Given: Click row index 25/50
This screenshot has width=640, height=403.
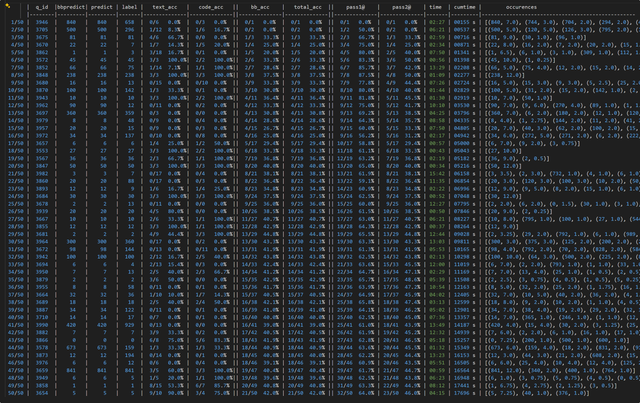Looking at the screenshot, I should coord(16,204).
